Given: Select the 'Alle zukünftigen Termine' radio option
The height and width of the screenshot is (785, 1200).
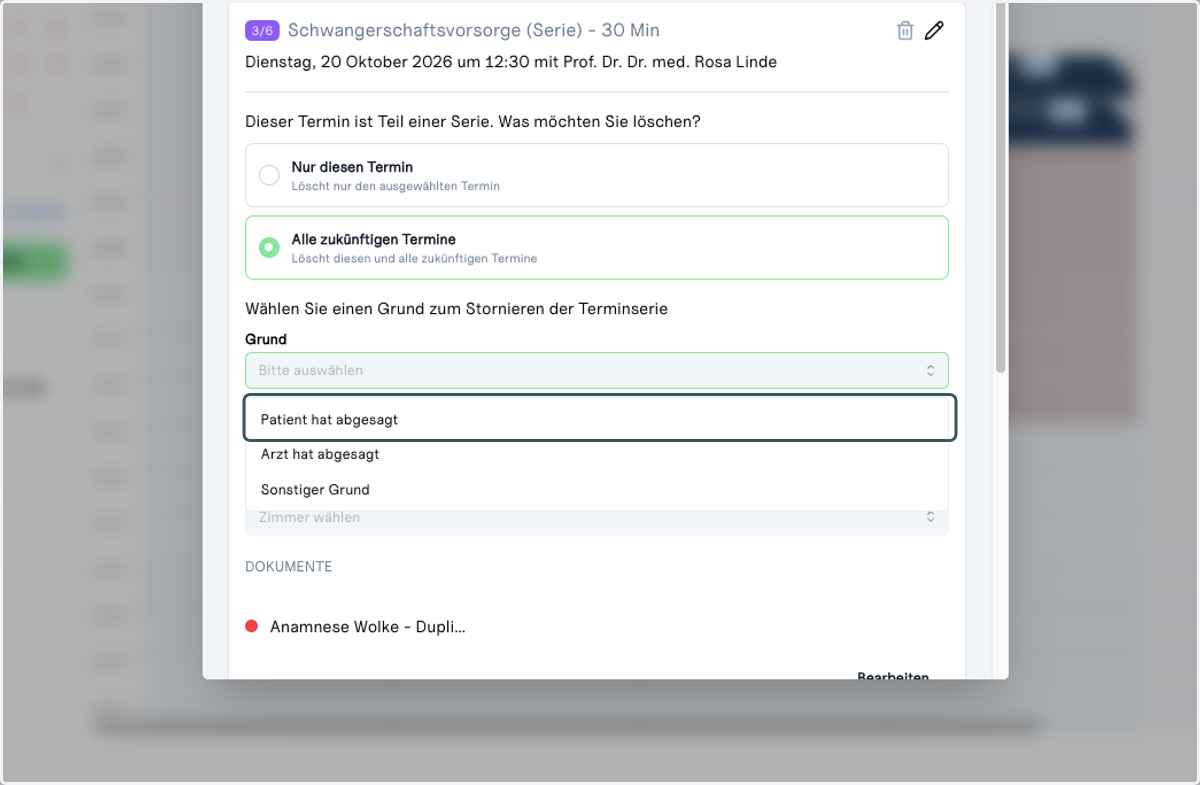Looking at the screenshot, I should coord(597,247).
